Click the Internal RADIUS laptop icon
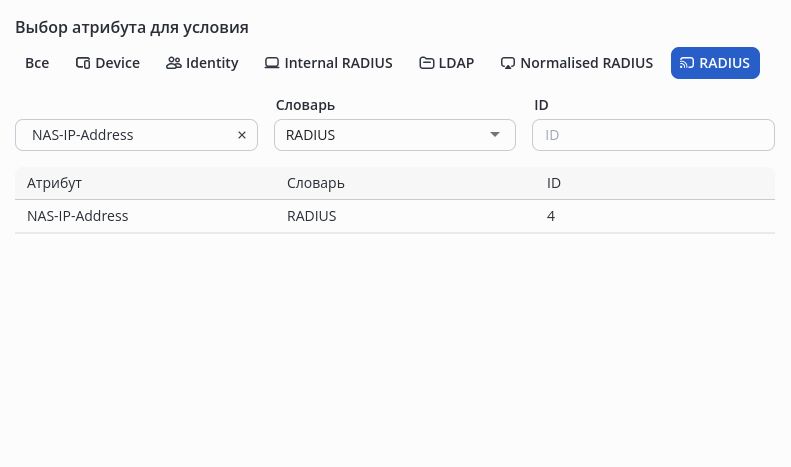This screenshot has width=791, height=467. (x=271, y=63)
